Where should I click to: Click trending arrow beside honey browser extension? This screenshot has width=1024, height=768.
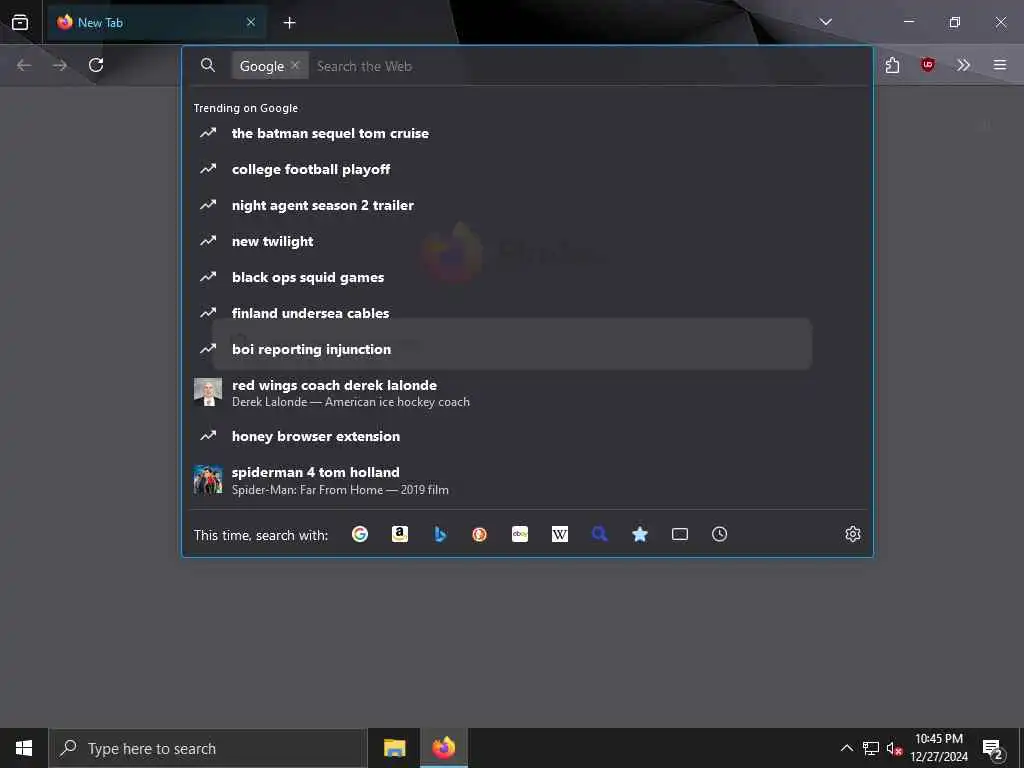tap(208, 435)
